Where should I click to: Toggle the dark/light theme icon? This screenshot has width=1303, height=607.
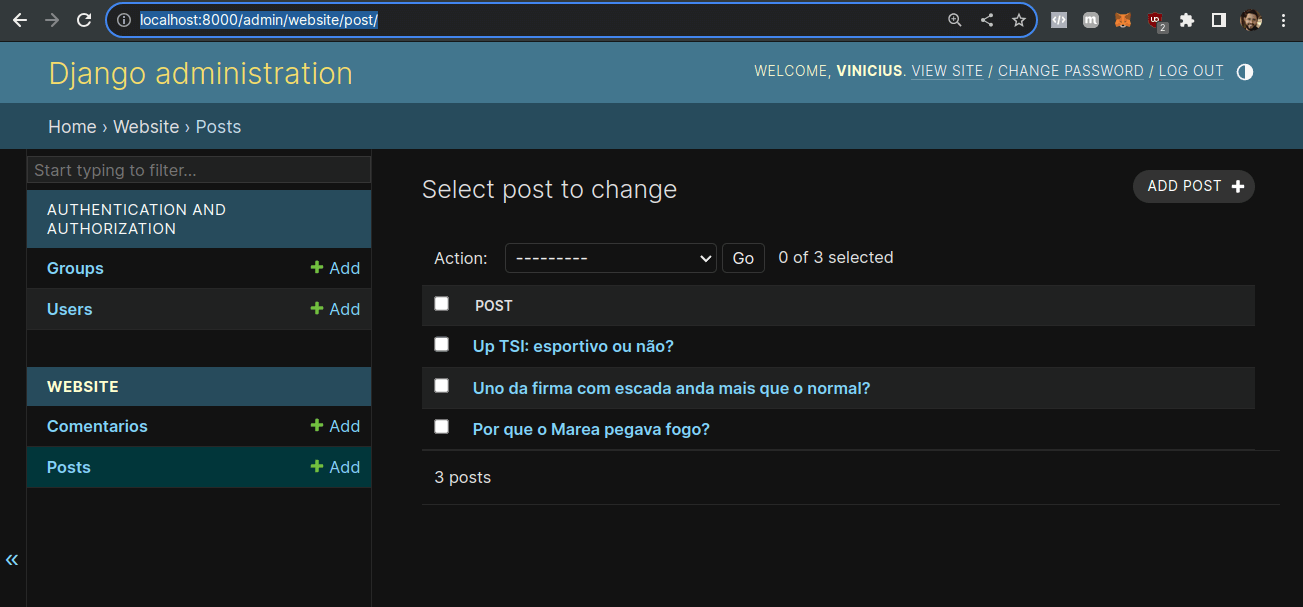1244,72
